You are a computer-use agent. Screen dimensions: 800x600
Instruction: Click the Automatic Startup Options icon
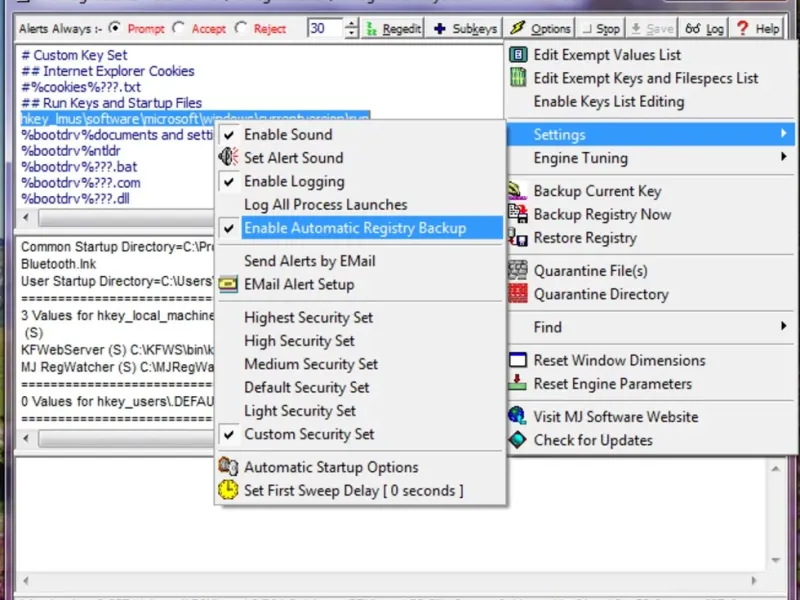[228, 467]
